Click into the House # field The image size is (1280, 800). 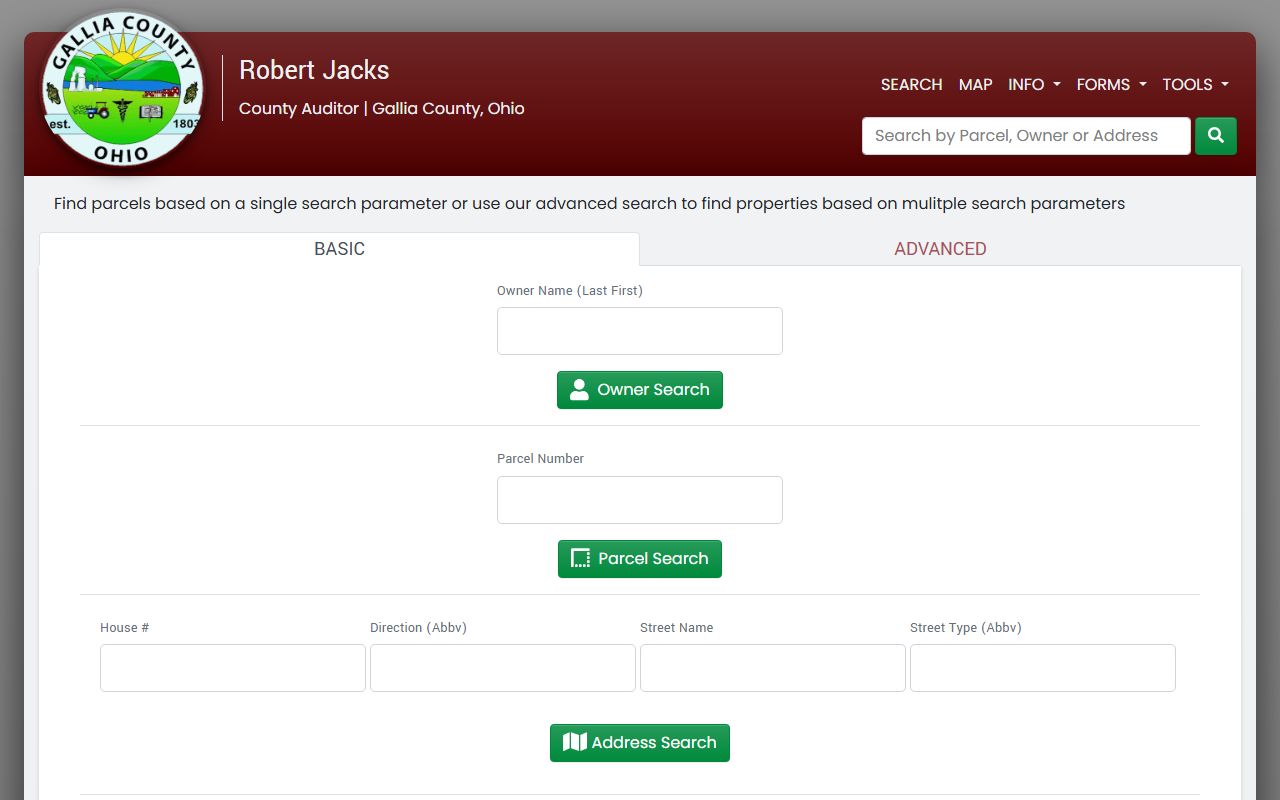[x=233, y=668]
